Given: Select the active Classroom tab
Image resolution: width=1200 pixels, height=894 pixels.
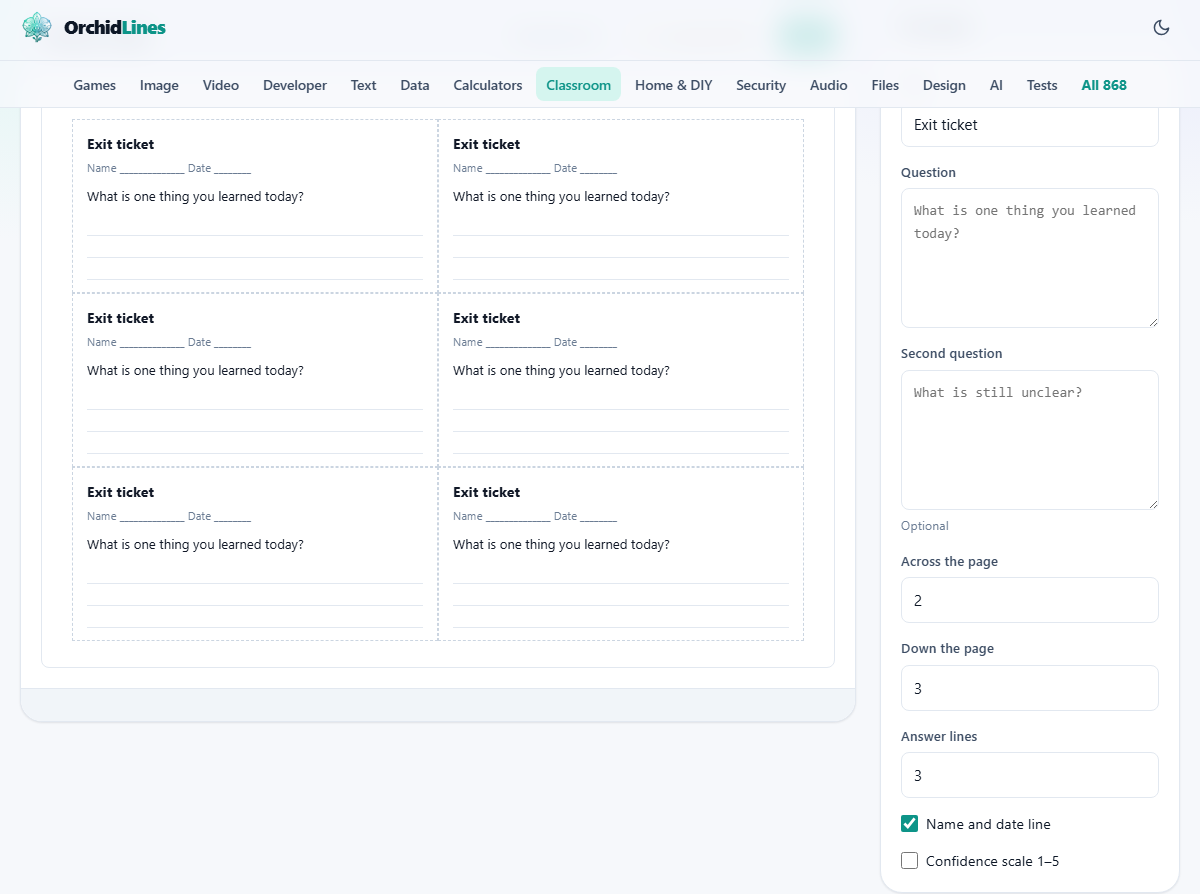Looking at the screenshot, I should [578, 85].
